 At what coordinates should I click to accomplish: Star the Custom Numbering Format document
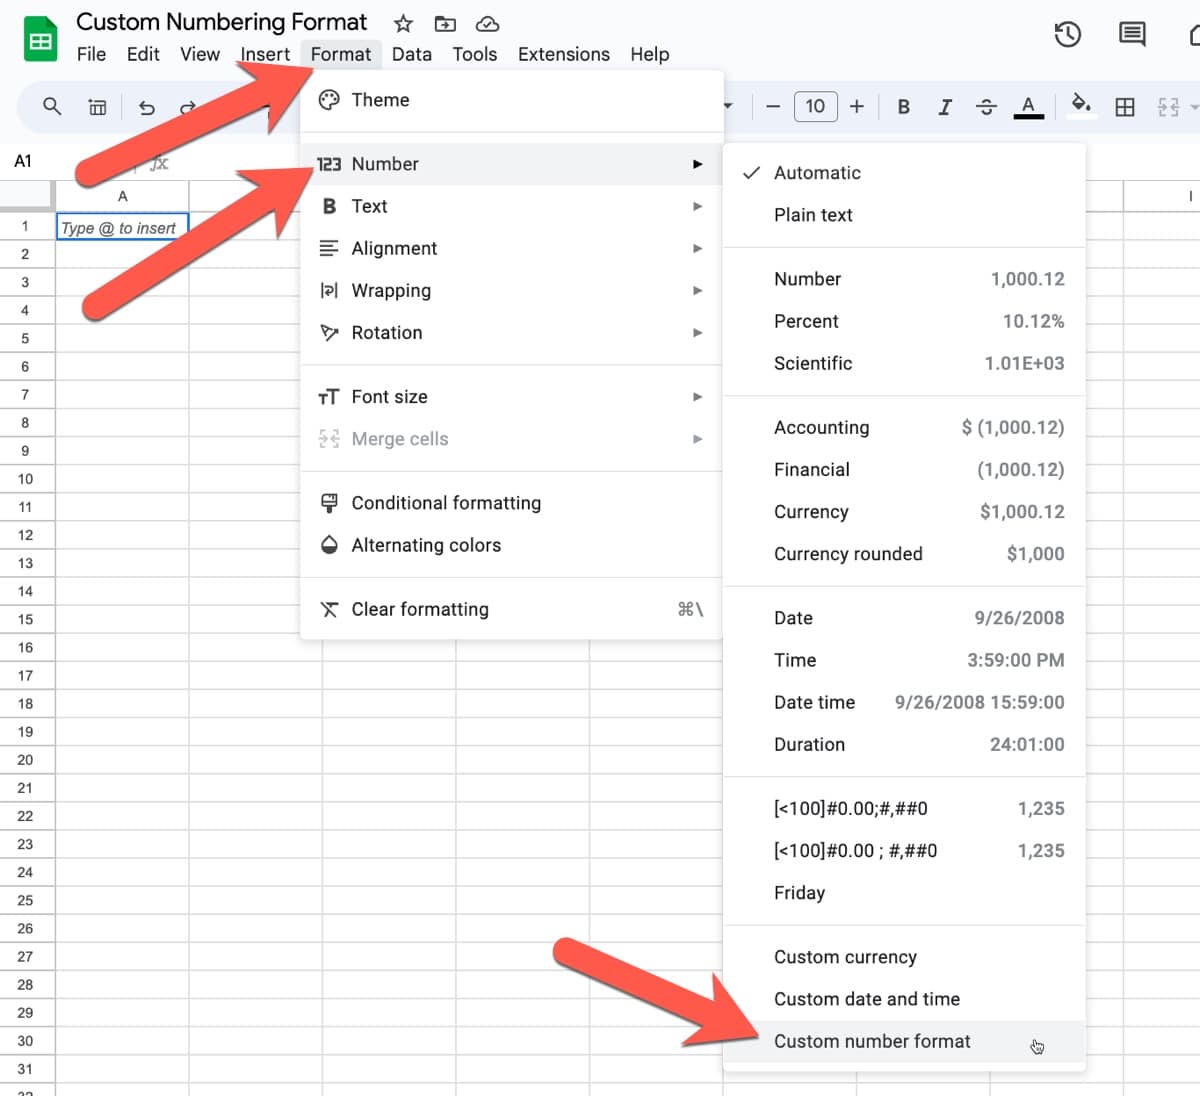pyautogui.click(x=402, y=23)
